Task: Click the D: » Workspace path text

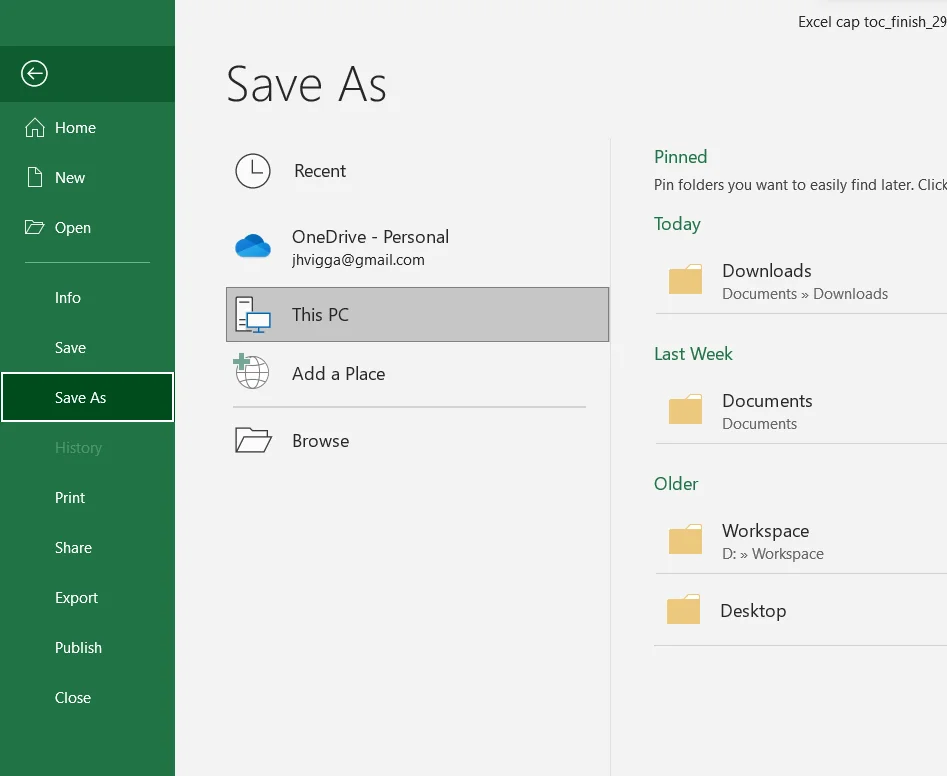Action: pyautogui.click(x=772, y=554)
